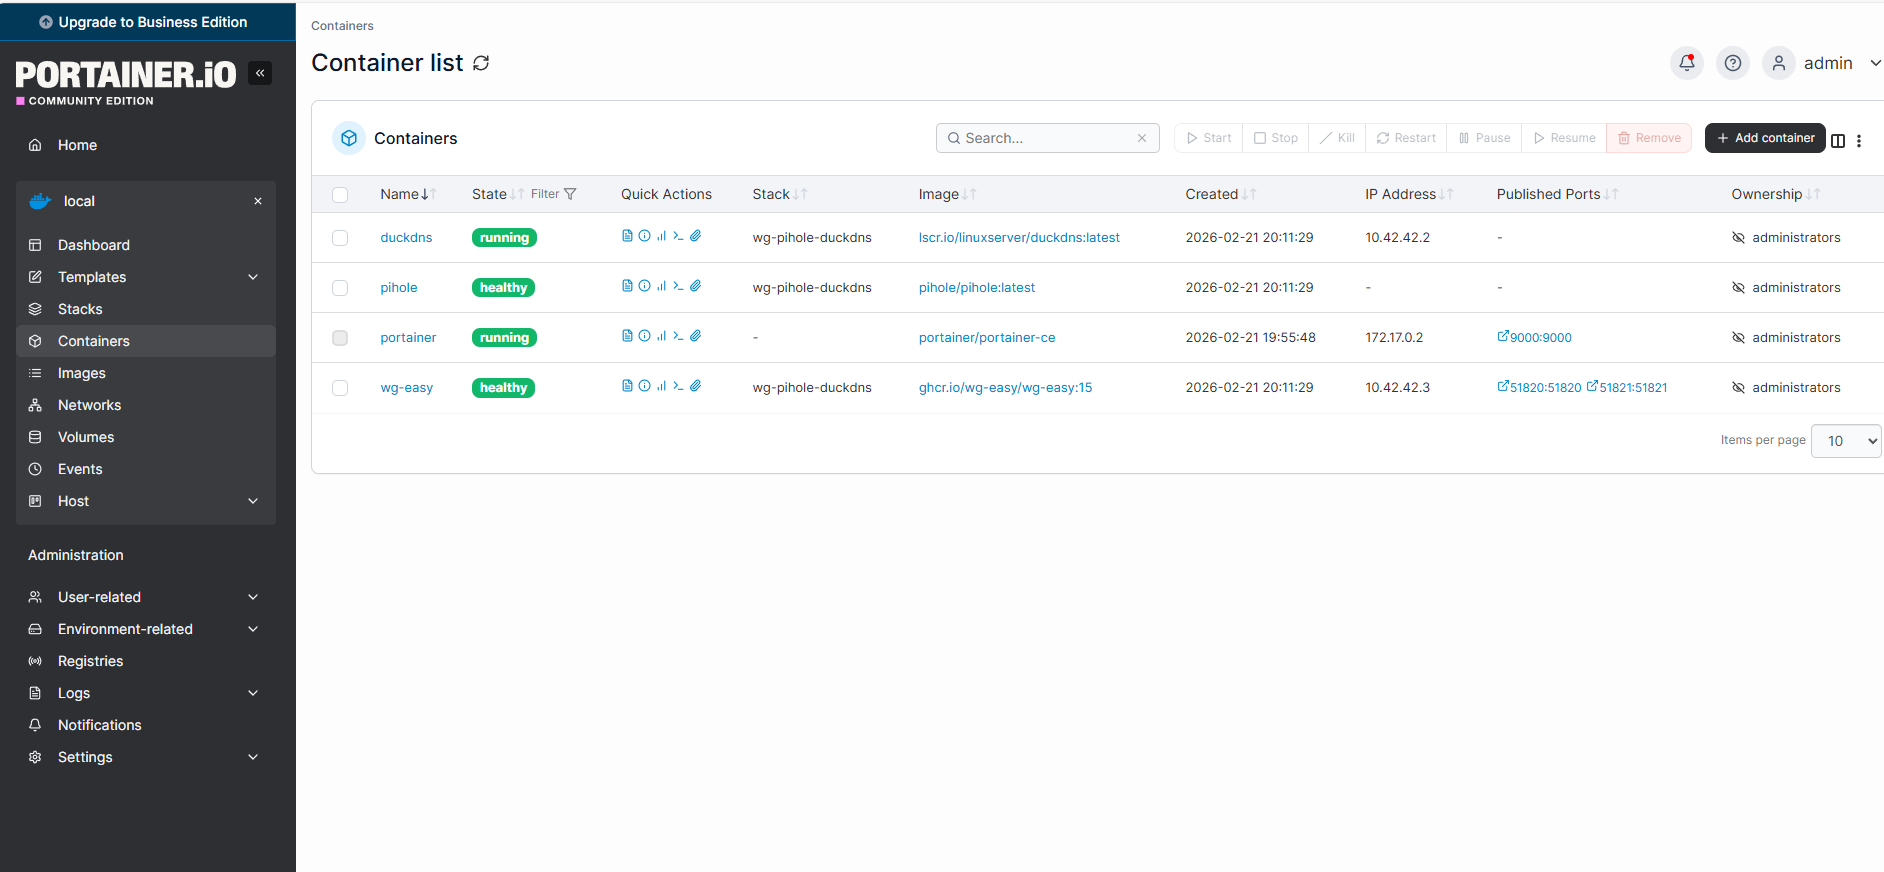Select the duckdns container checkbox
The image size is (1884, 872).
tap(340, 238)
